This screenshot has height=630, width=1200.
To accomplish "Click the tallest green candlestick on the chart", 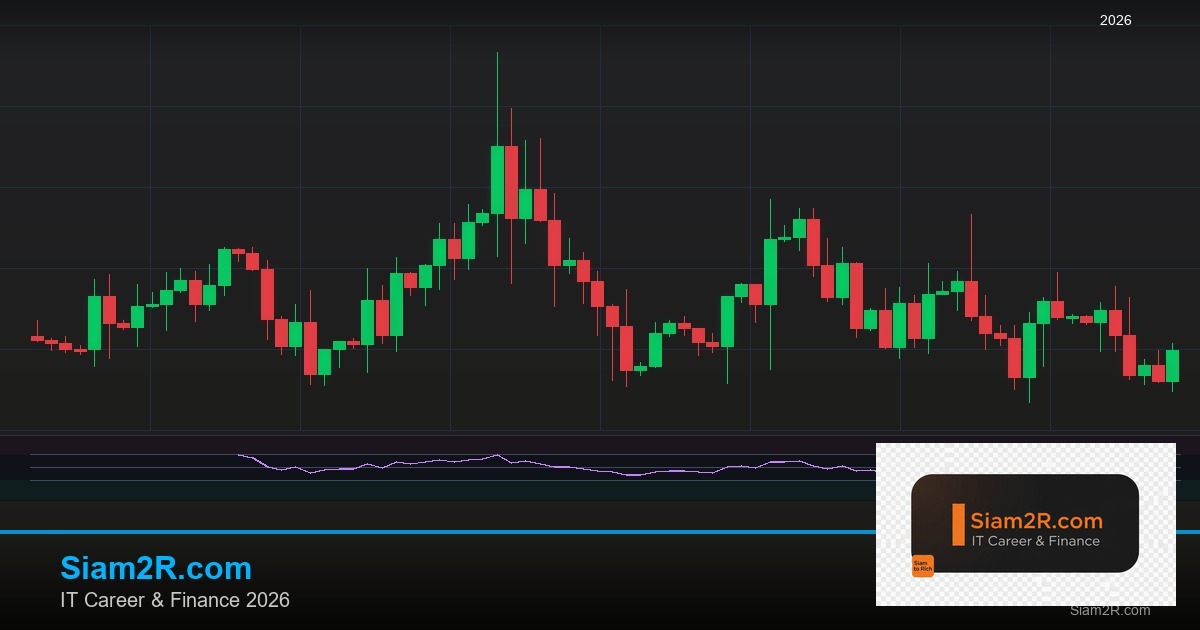I will tap(499, 180).
